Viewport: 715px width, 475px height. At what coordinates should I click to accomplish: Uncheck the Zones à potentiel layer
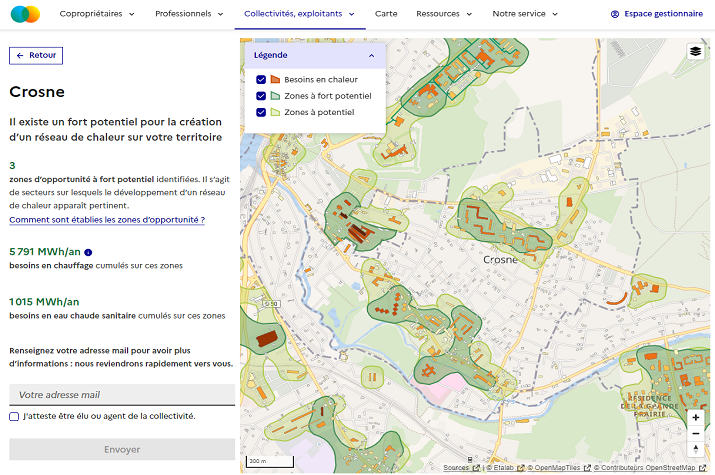coord(261,112)
